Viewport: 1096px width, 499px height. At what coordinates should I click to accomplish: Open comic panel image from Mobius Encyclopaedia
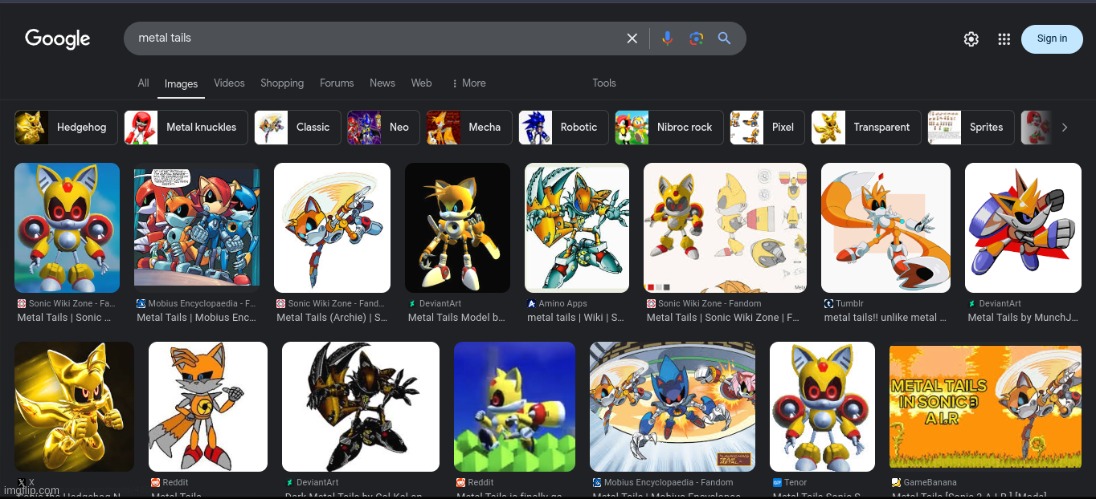pos(197,228)
